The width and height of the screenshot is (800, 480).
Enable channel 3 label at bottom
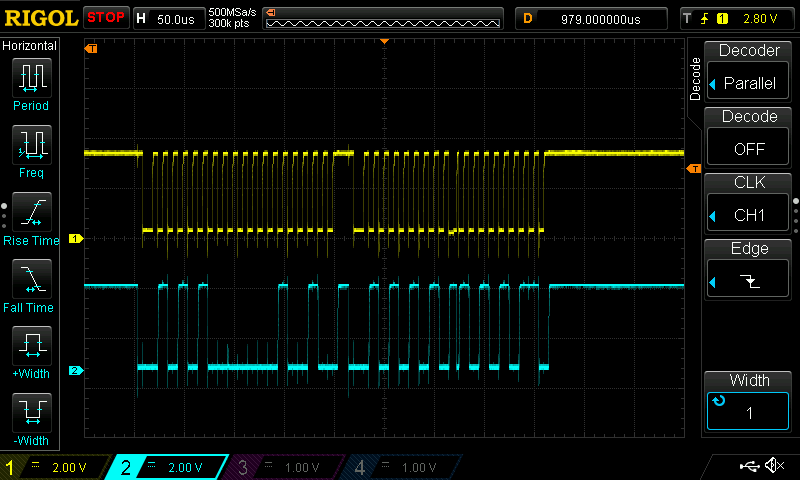tap(284, 467)
